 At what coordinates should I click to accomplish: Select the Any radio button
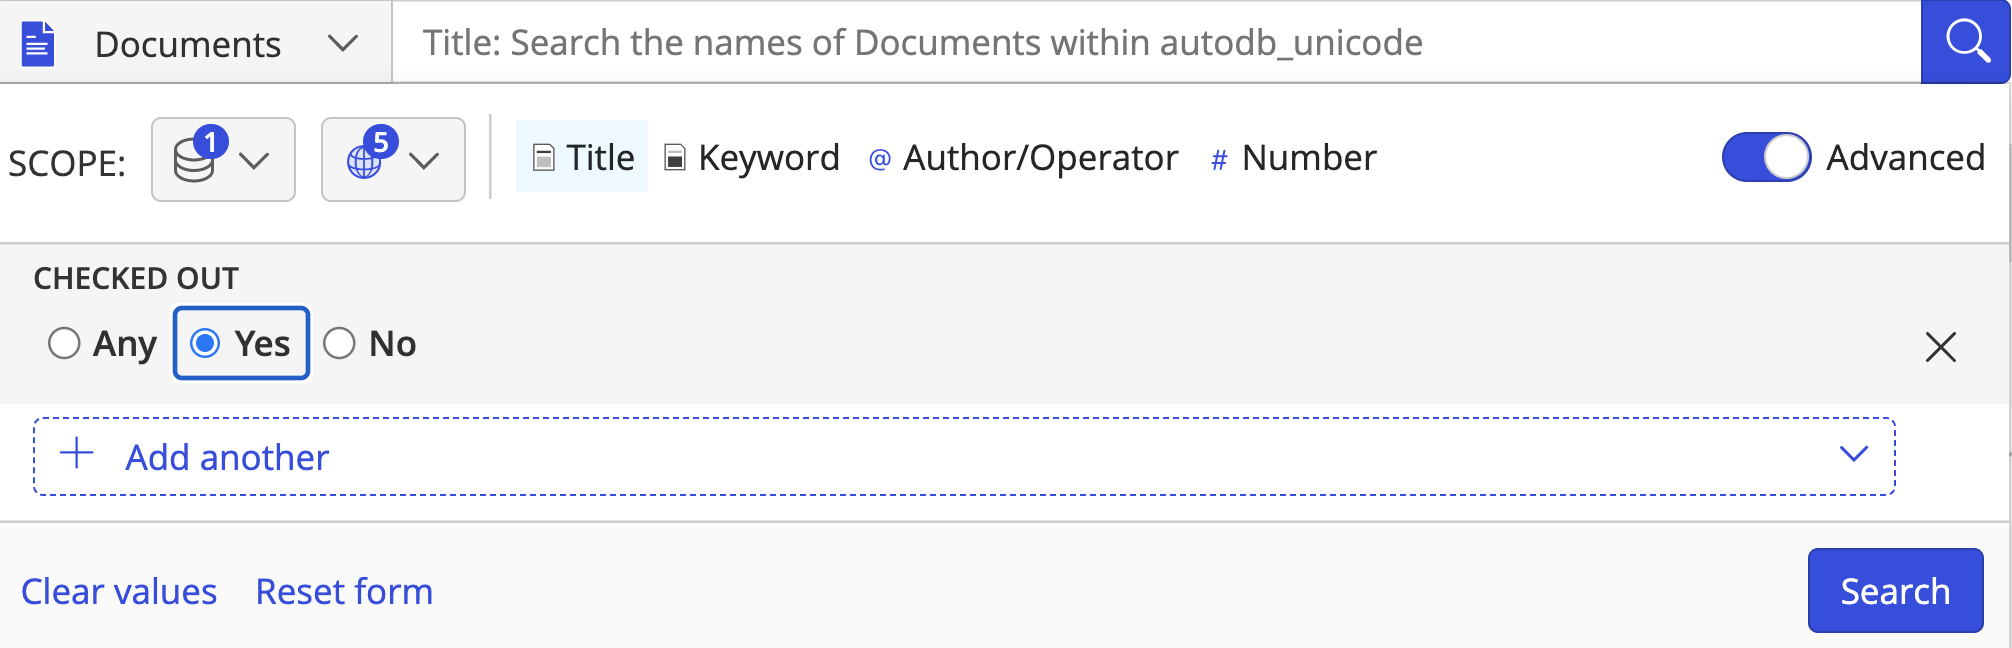point(64,343)
